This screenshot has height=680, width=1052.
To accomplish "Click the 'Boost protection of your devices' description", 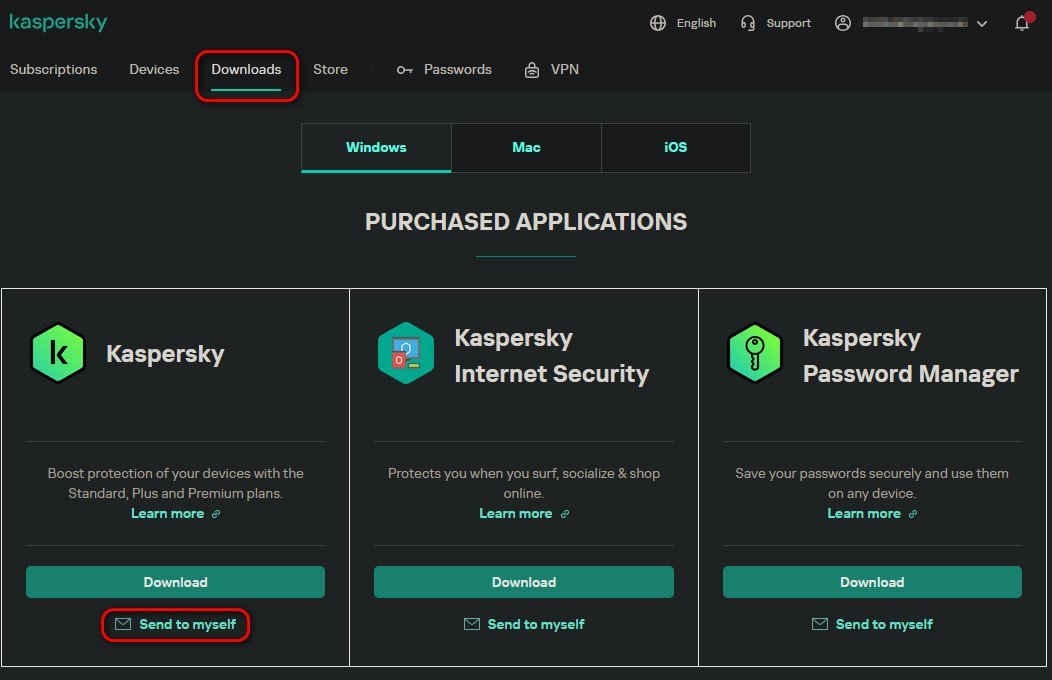I will tap(175, 483).
